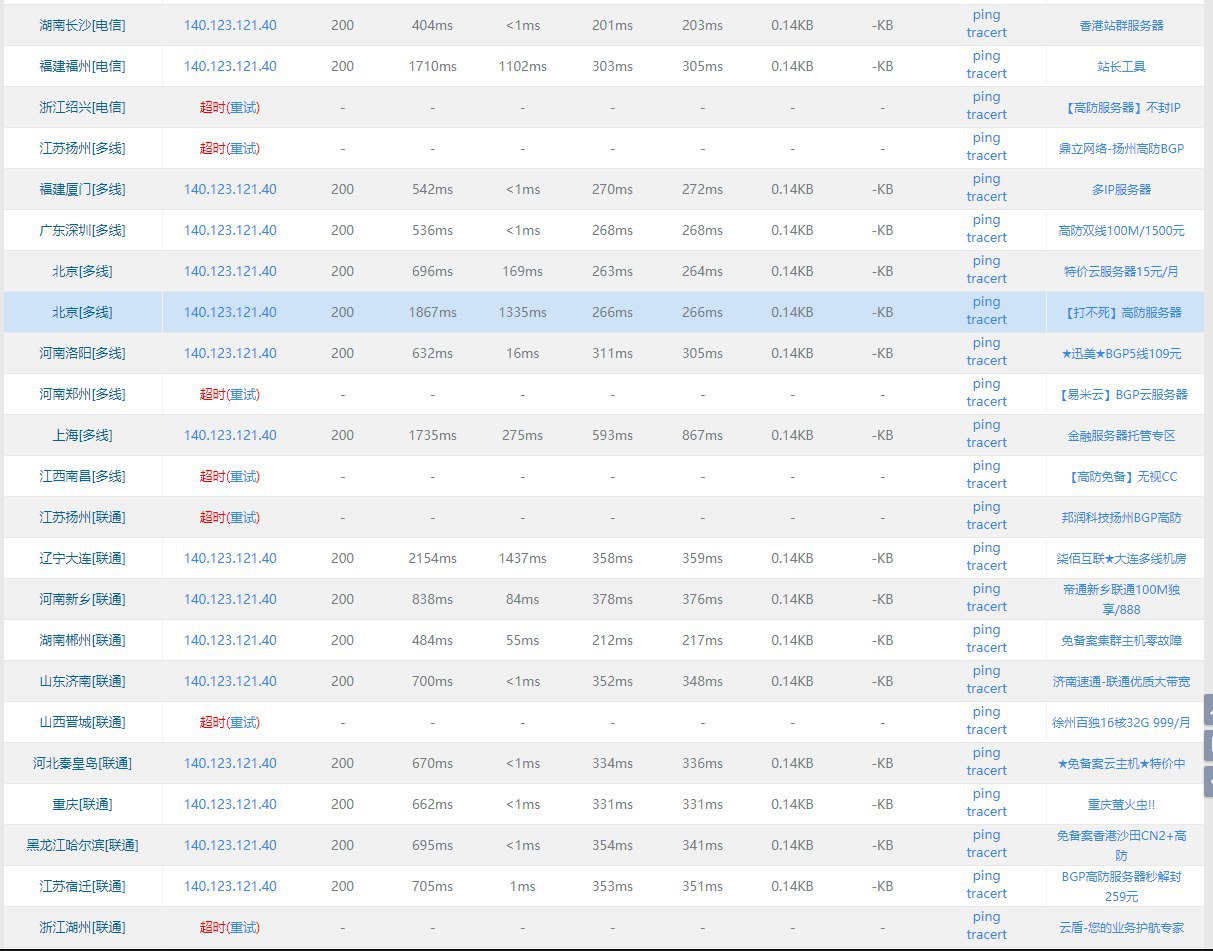The width and height of the screenshot is (1213, 951).
Task: Open the IP link for 上海[多线]
Action: click(230, 435)
